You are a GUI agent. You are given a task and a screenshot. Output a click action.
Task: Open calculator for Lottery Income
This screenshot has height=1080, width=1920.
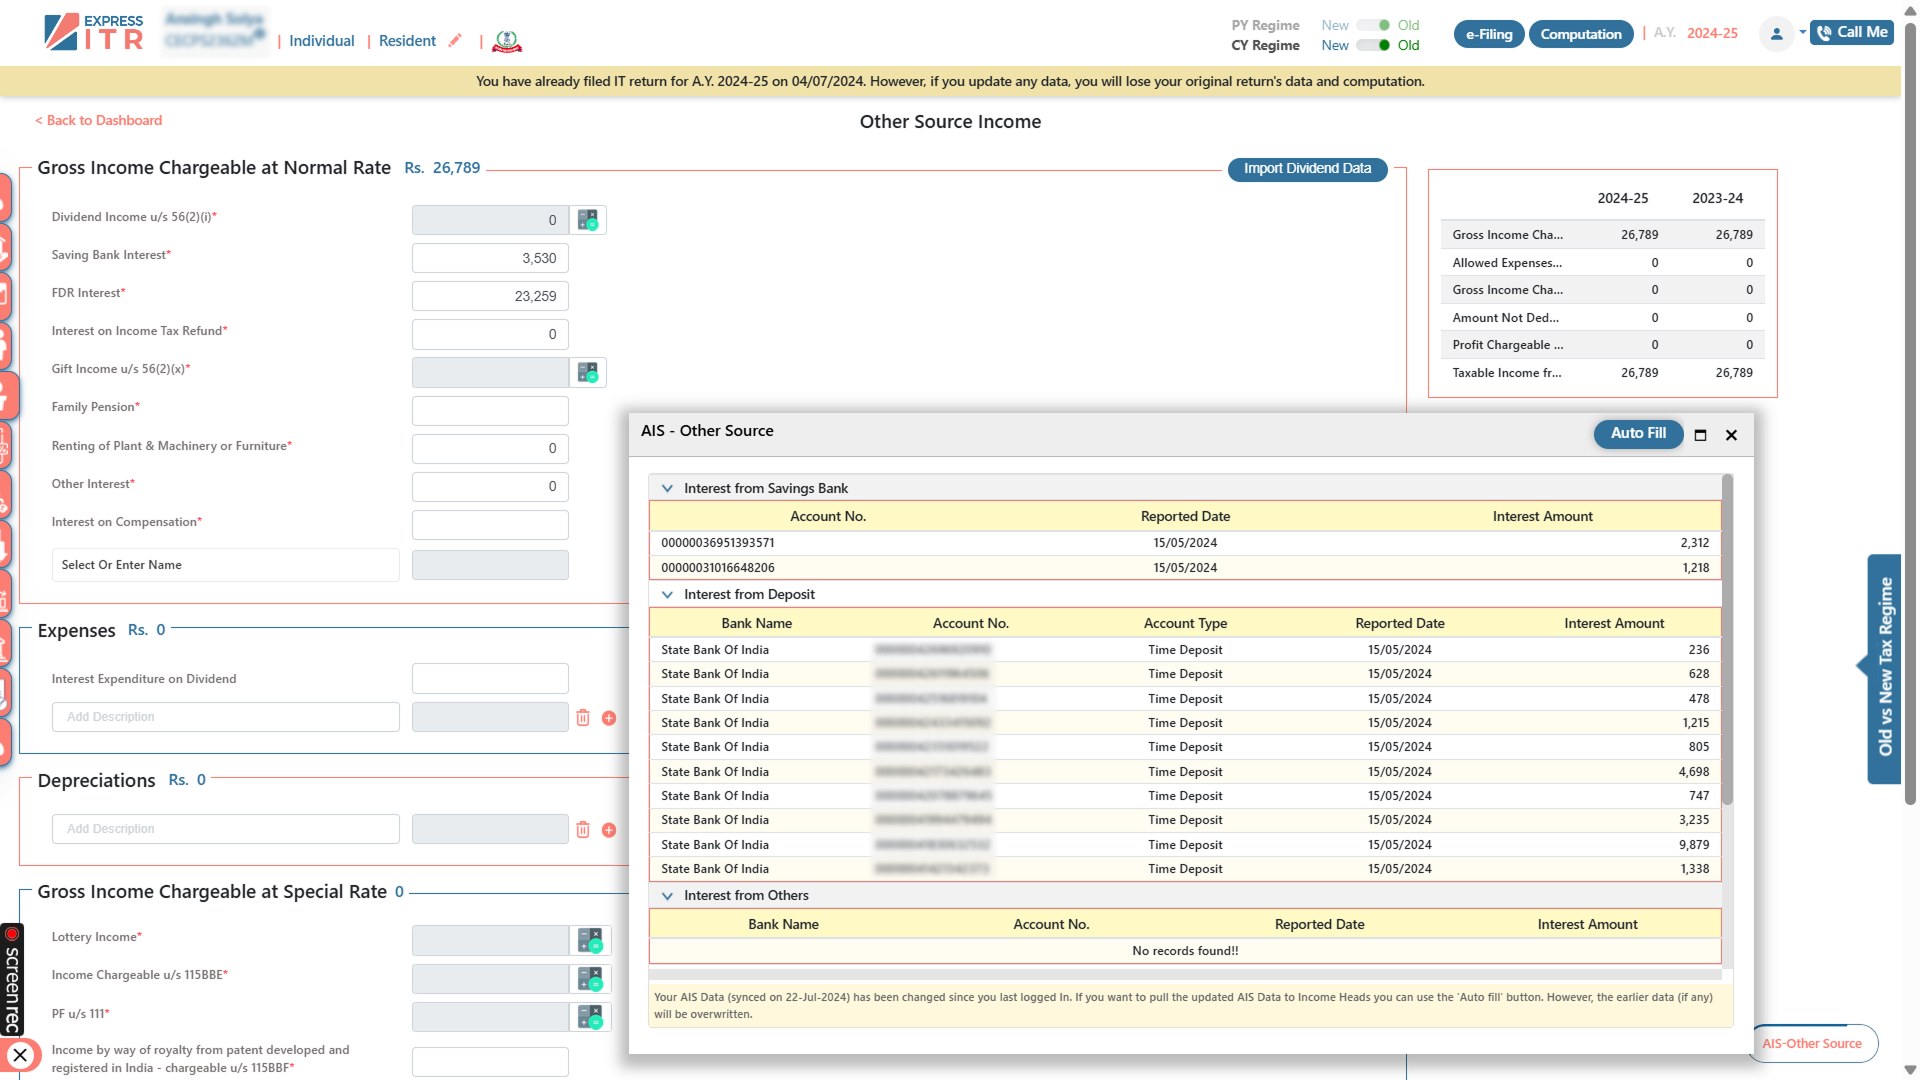click(x=589, y=940)
